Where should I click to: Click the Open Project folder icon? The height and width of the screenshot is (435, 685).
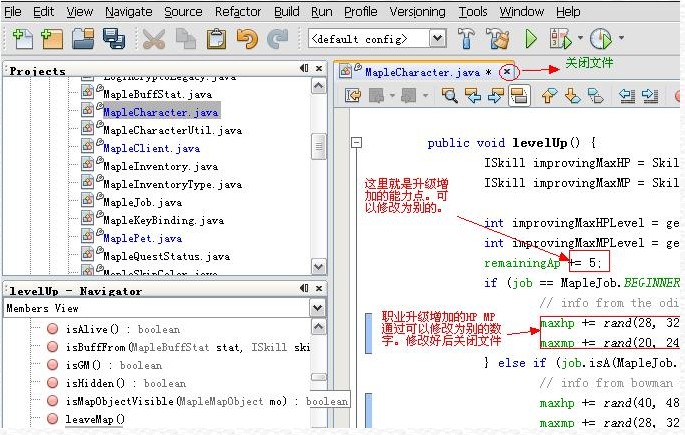coord(83,39)
